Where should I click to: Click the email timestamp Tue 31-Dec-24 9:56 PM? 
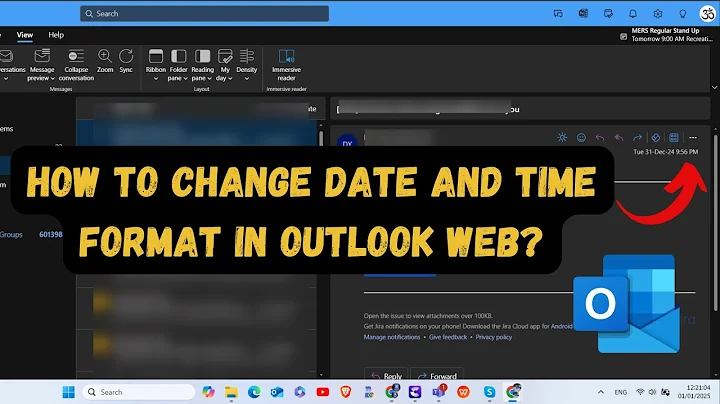click(665, 152)
